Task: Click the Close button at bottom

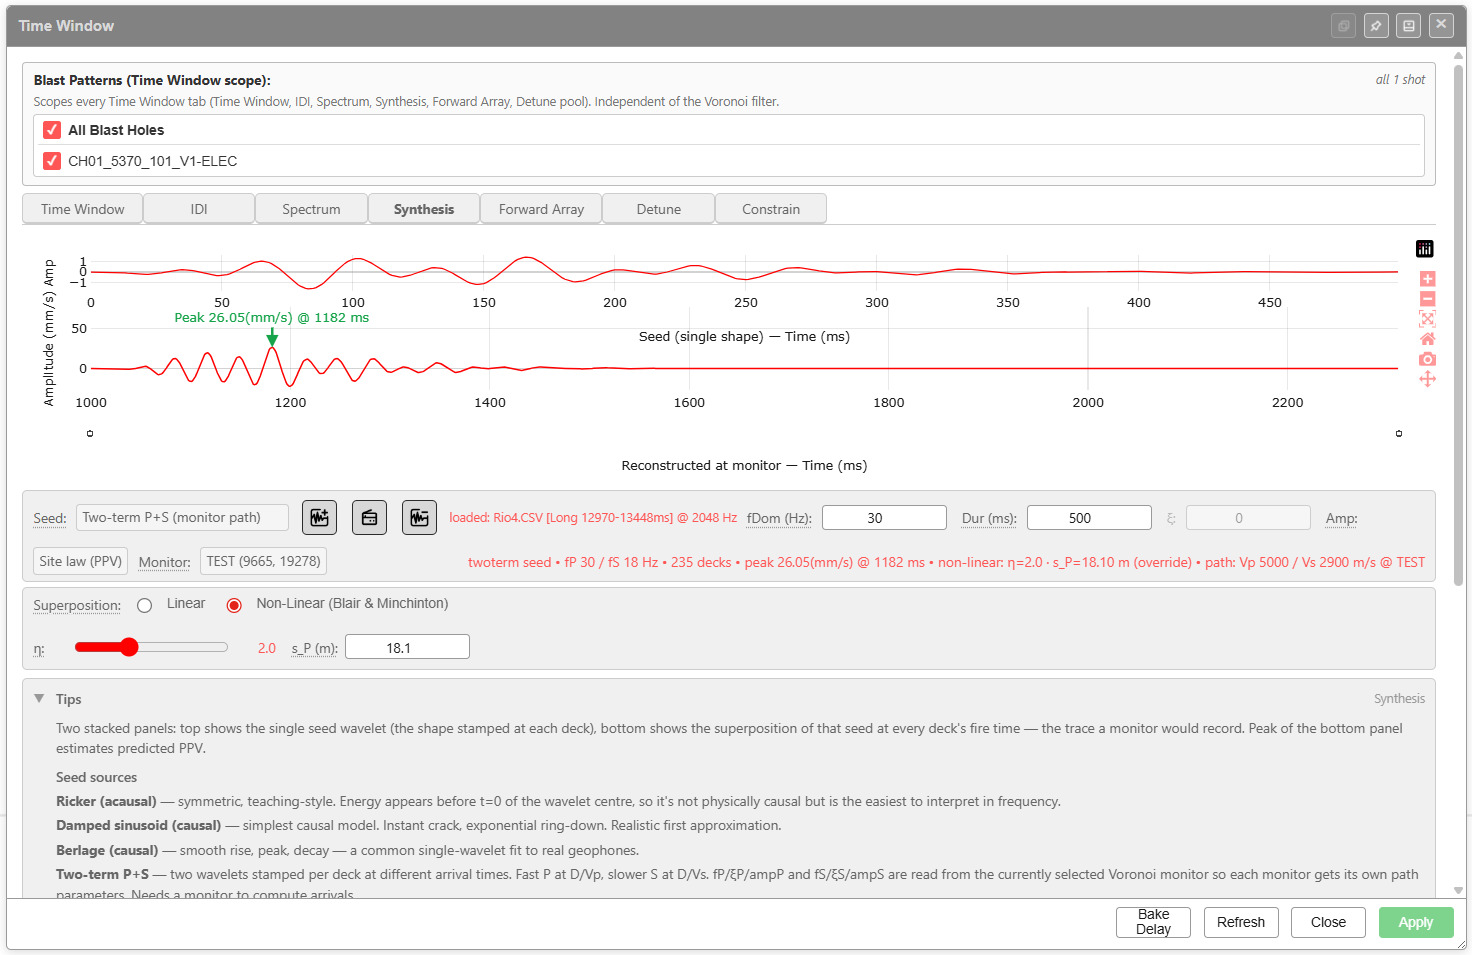Action: tap(1328, 922)
